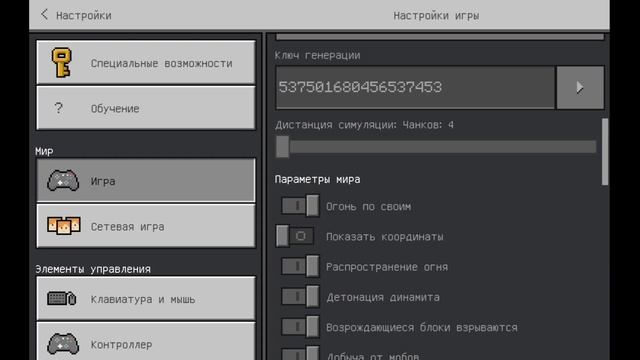Click the arrow button next to the seed field
Screen dimensions: 640x360
coord(580,87)
